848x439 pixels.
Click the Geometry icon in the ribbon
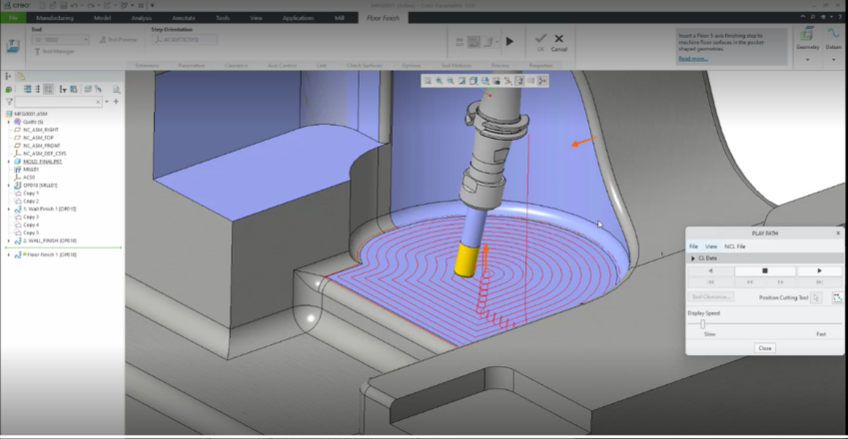[807, 40]
